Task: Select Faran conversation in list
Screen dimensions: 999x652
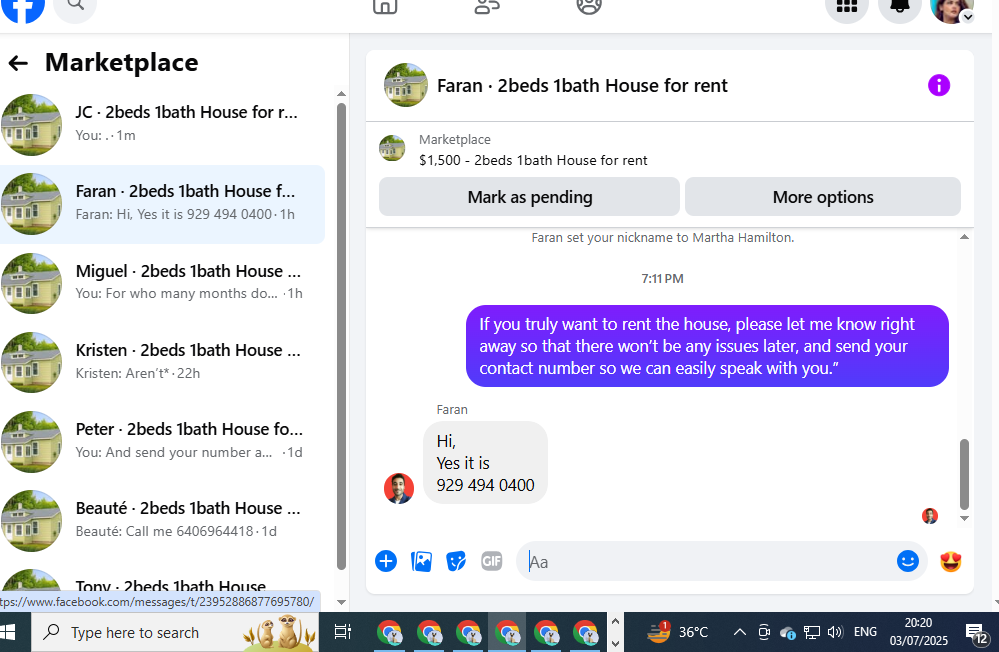Action: (x=162, y=204)
